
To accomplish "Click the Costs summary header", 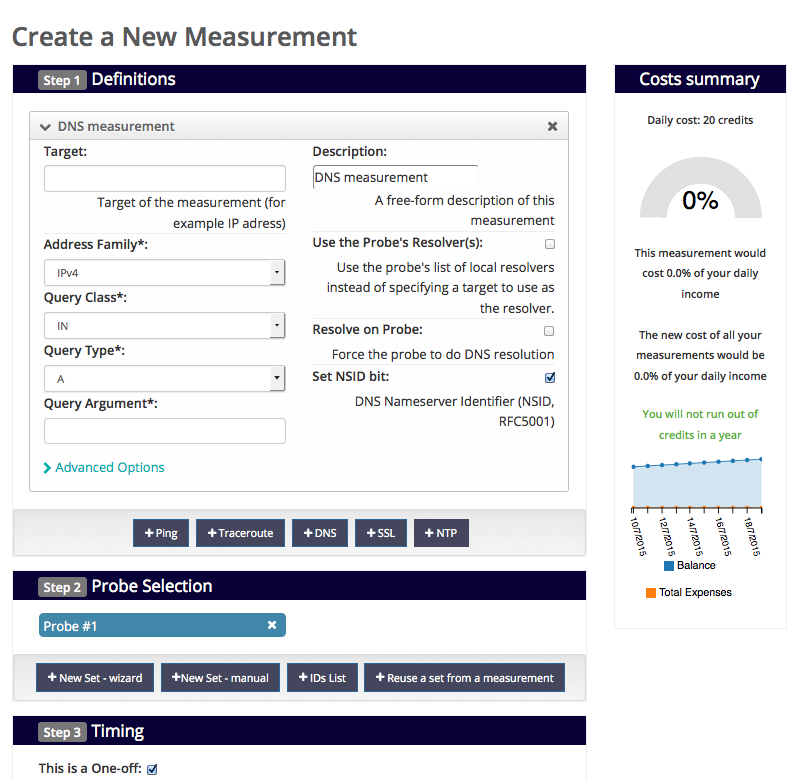I will [700, 79].
